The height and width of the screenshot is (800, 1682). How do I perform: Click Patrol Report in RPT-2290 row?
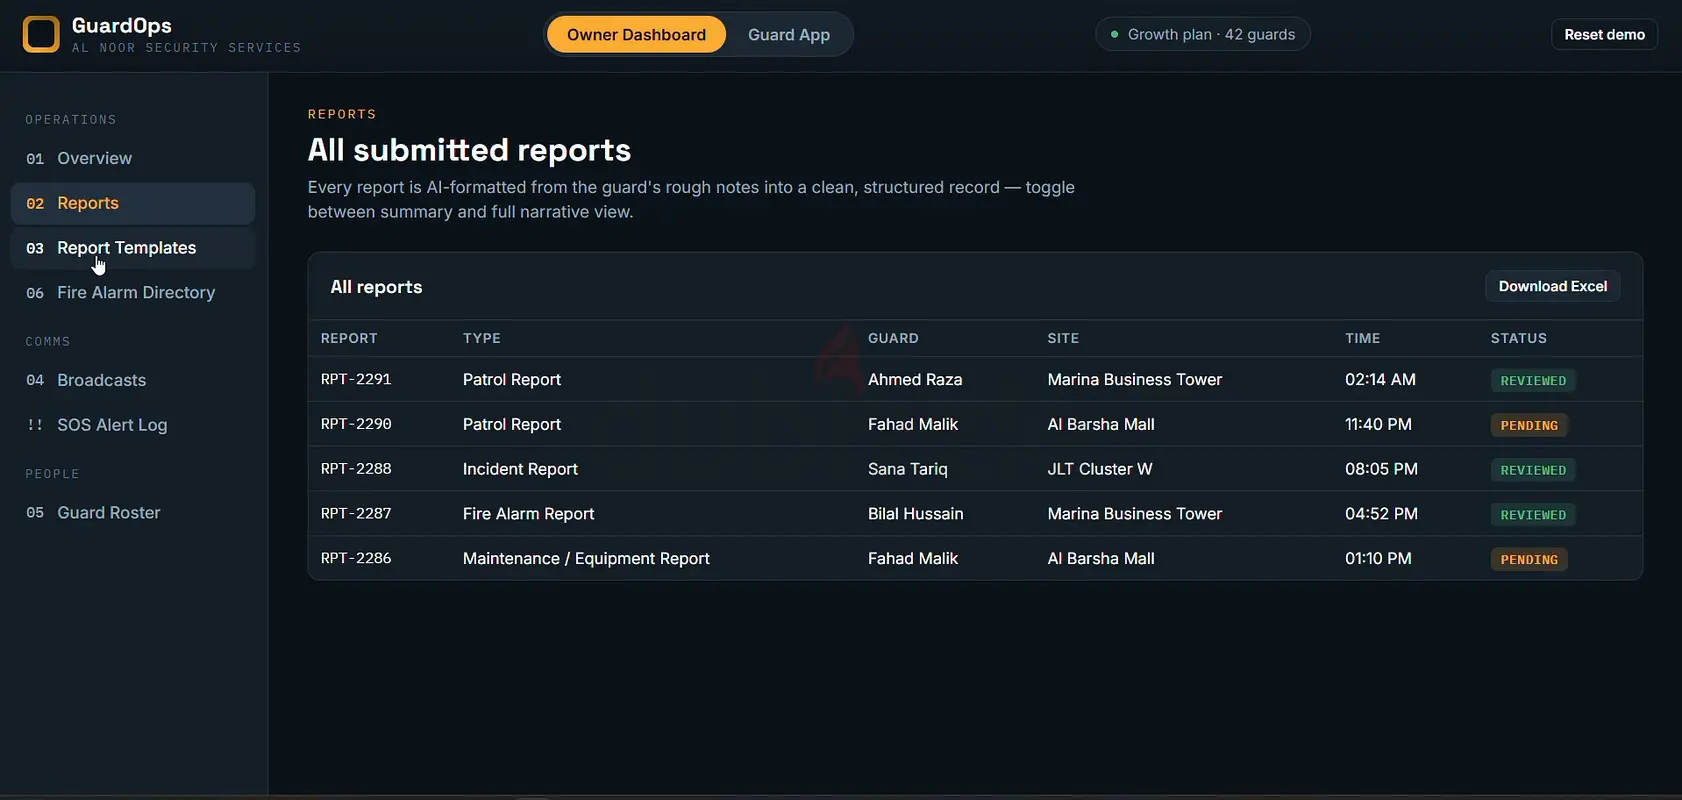(x=512, y=425)
